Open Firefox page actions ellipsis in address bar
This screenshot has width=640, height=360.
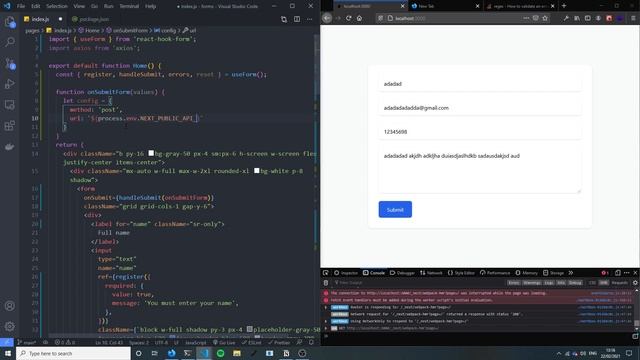pyautogui.click(x=526, y=18)
